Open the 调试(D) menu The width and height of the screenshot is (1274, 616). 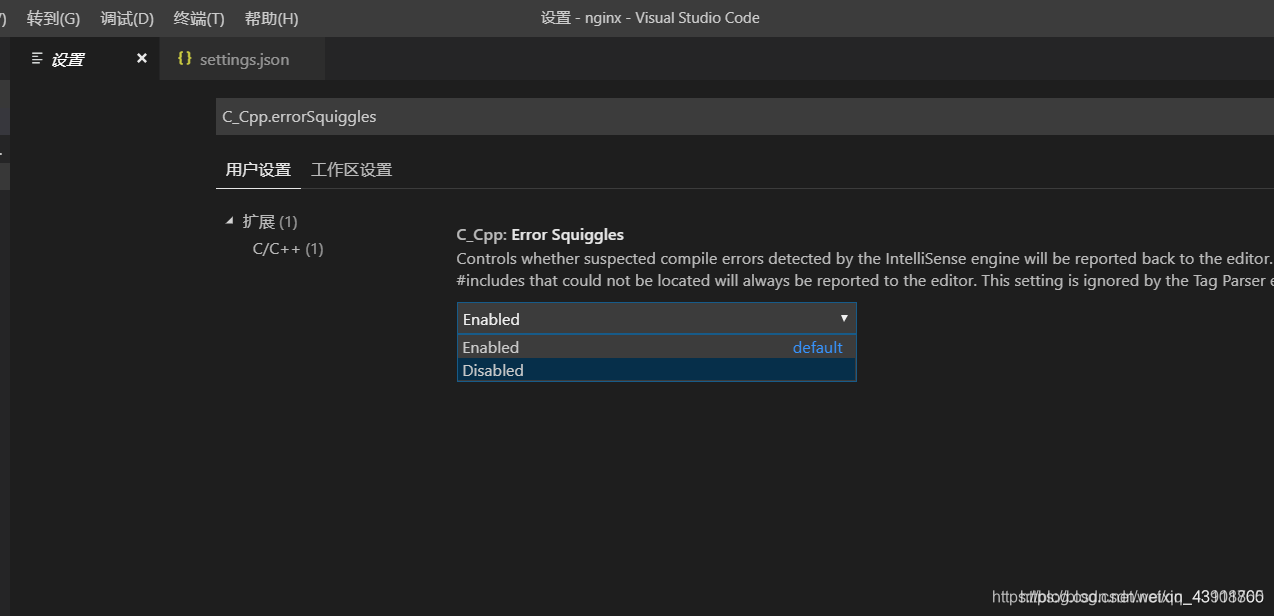coord(127,18)
